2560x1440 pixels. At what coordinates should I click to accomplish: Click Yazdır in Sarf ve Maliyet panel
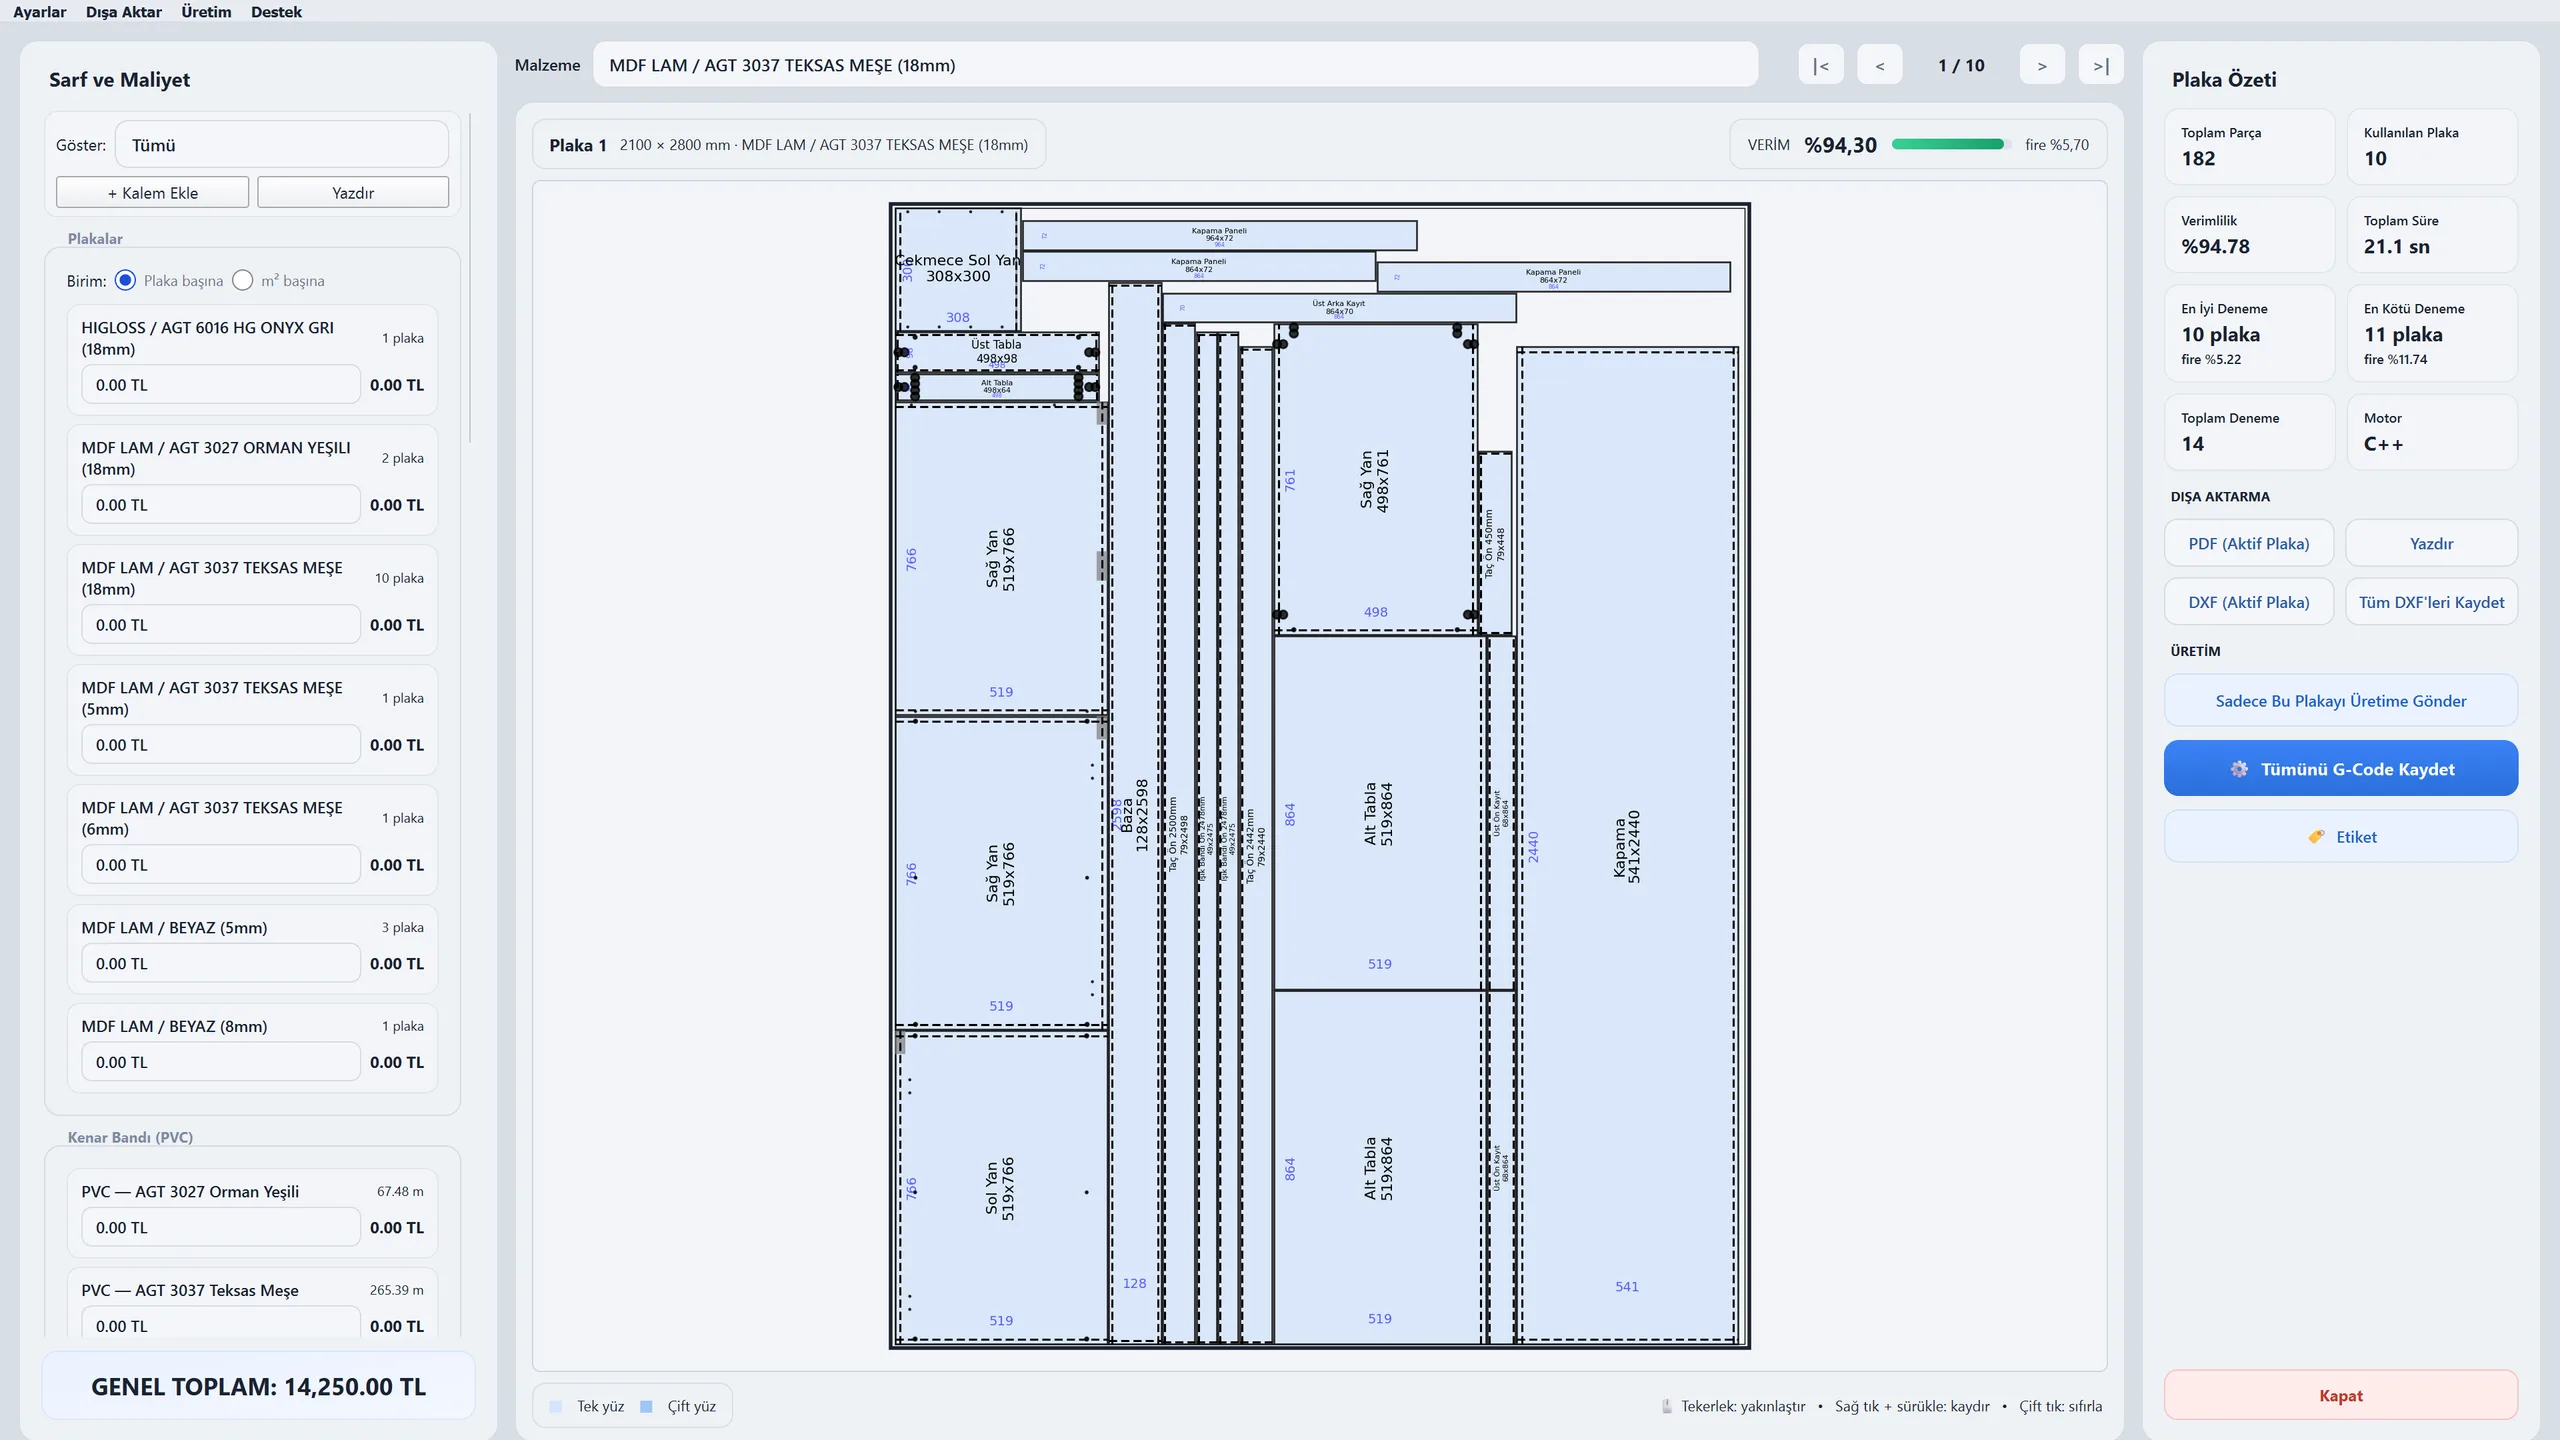(353, 192)
